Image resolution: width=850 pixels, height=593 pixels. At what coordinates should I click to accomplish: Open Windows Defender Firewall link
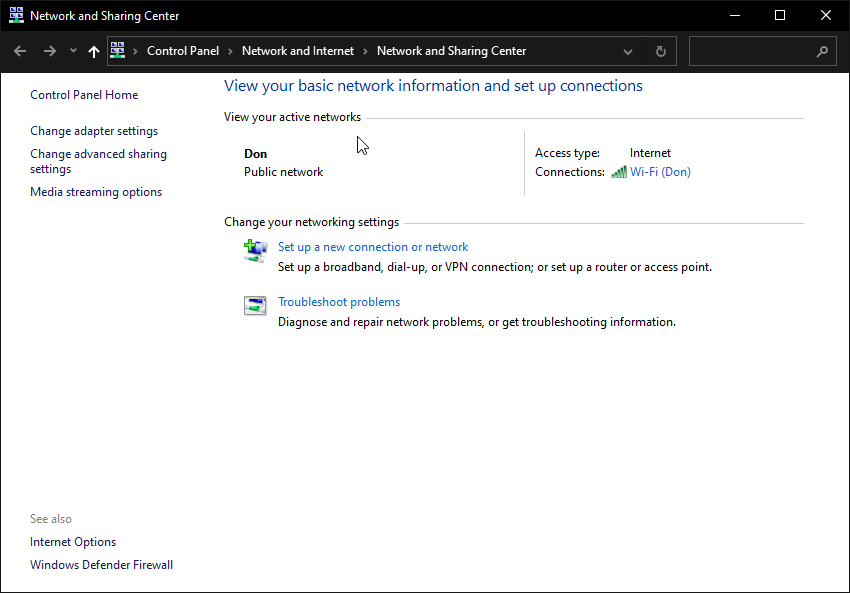click(x=101, y=565)
